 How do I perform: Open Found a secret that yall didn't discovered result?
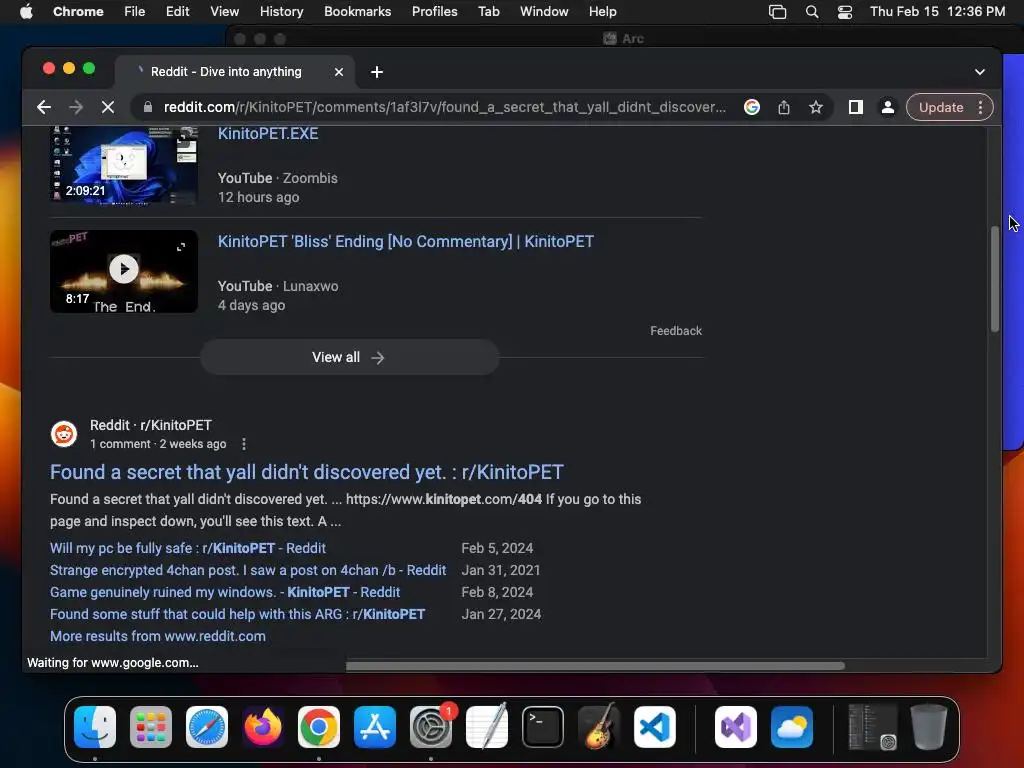(306, 472)
